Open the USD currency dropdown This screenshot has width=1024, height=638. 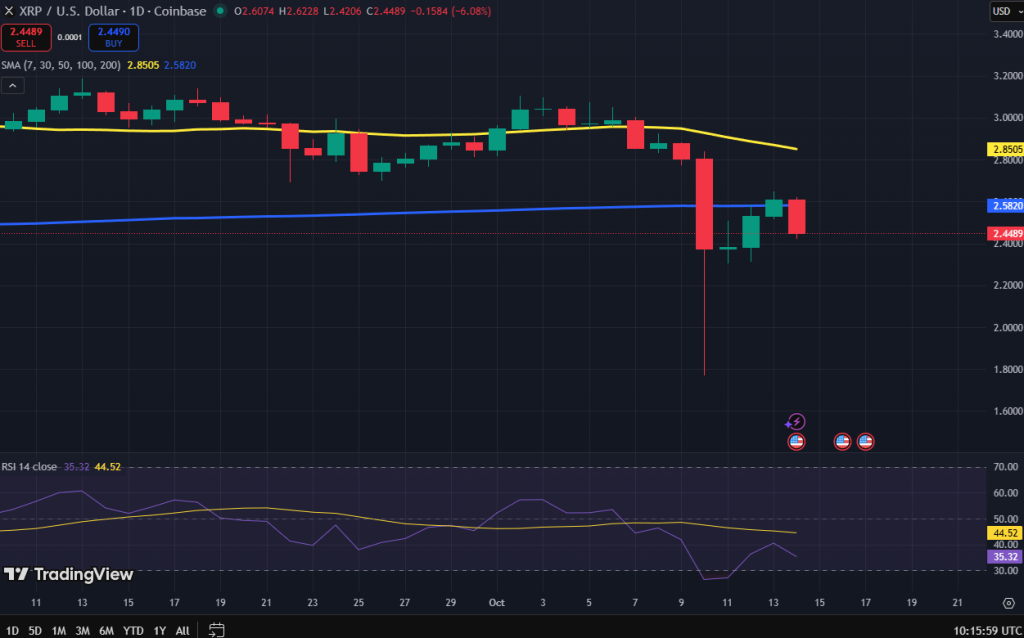[x=1002, y=11]
